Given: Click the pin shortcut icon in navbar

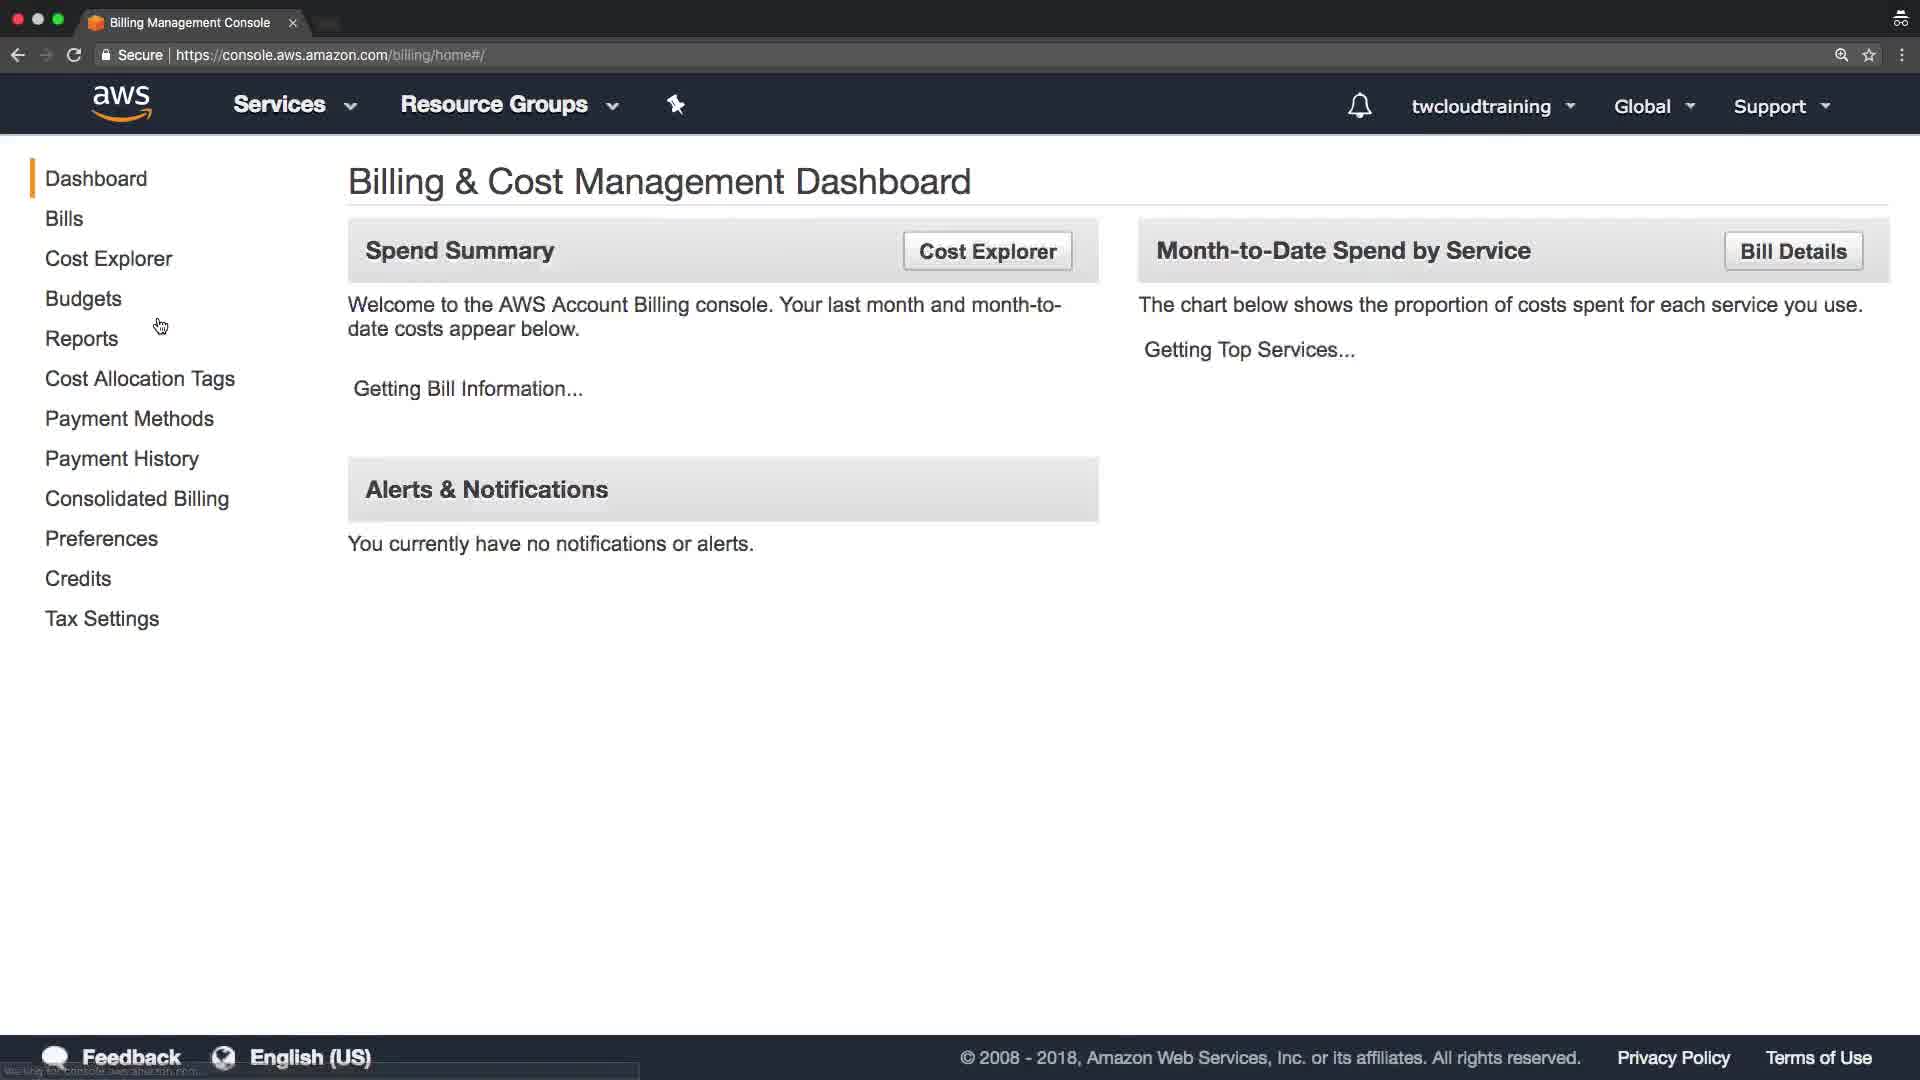Looking at the screenshot, I should click(x=676, y=105).
